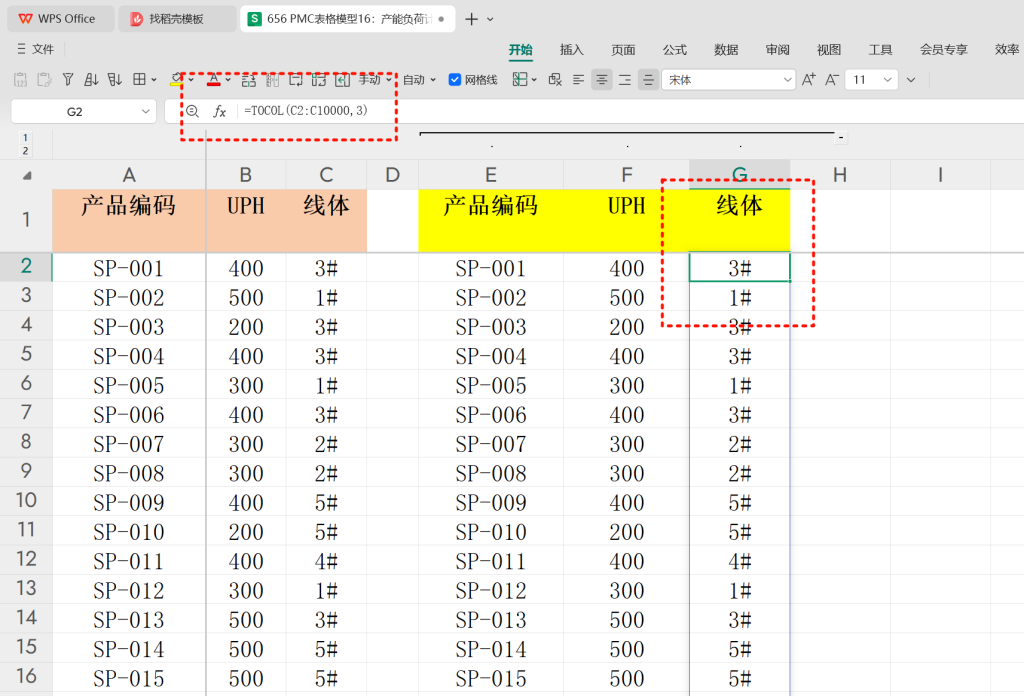Click the merge cells icon next to wrap
This screenshot has width=1024, height=696.
[319, 80]
